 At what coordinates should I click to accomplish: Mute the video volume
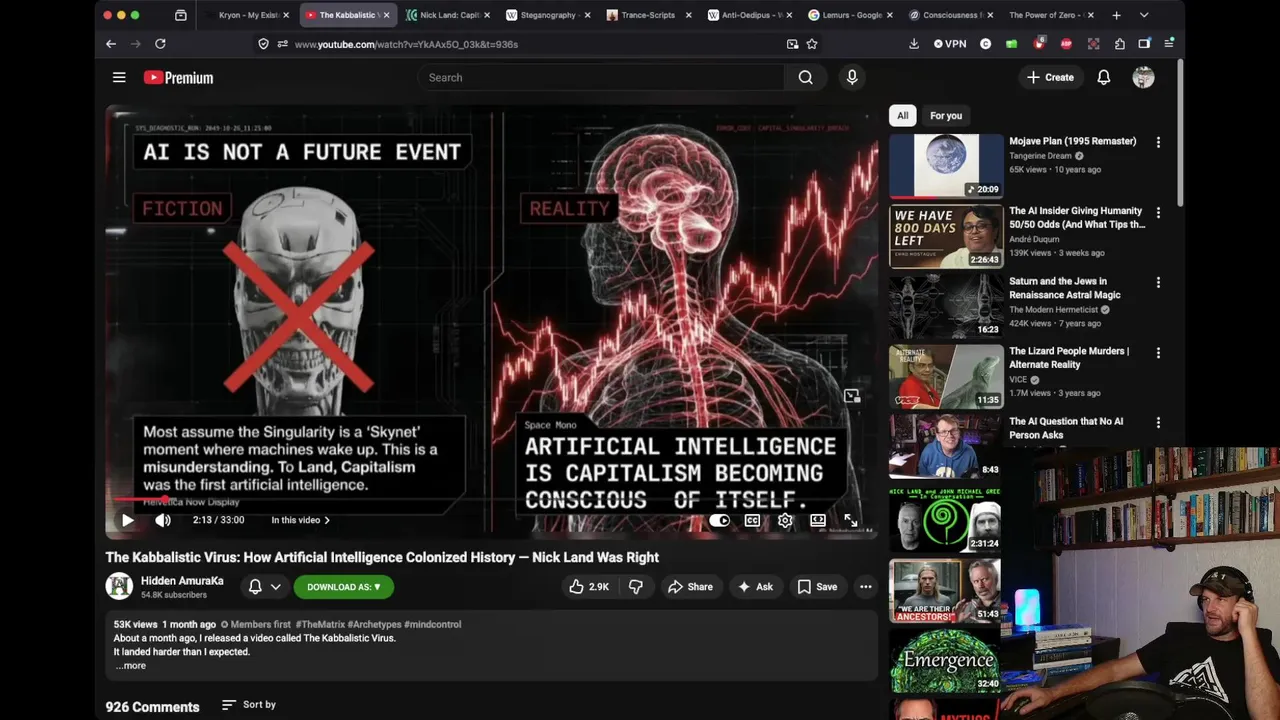[x=163, y=520]
